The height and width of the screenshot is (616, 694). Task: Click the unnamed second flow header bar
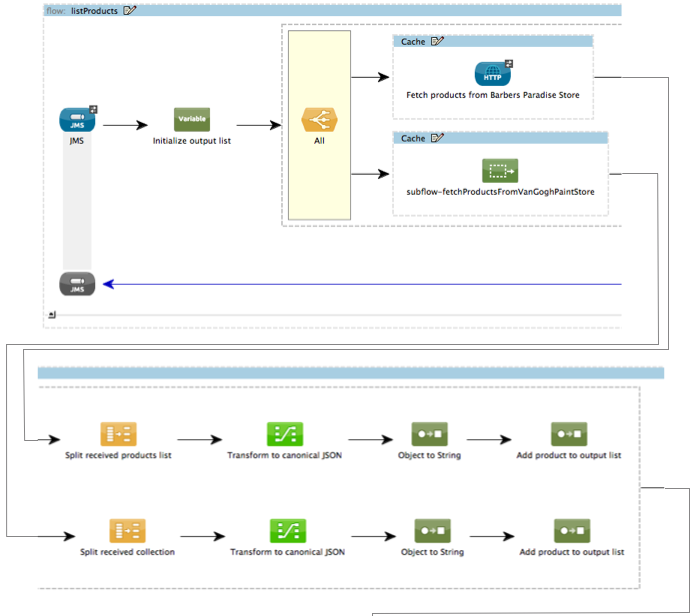tap(350, 373)
